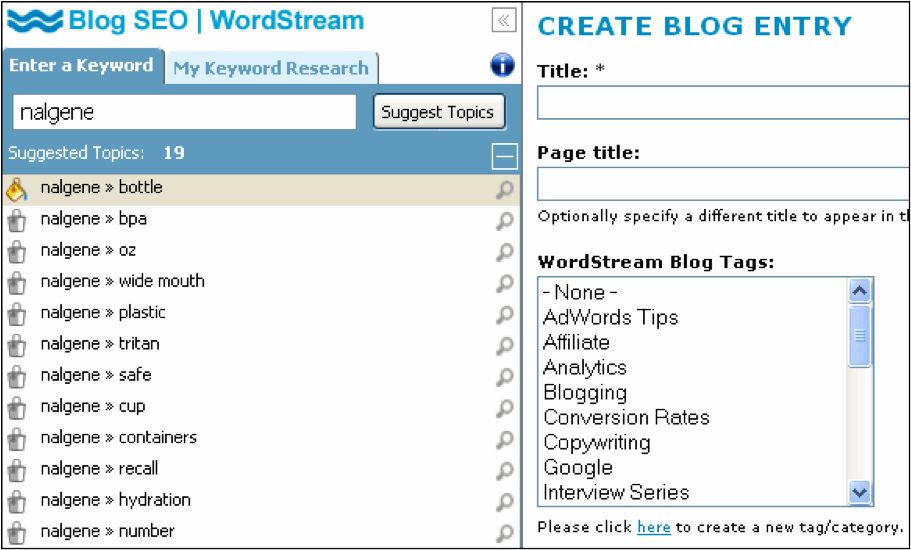
Task: Collapse the WordStream sidebar with double-chevron icon
Action: point(503,21)
